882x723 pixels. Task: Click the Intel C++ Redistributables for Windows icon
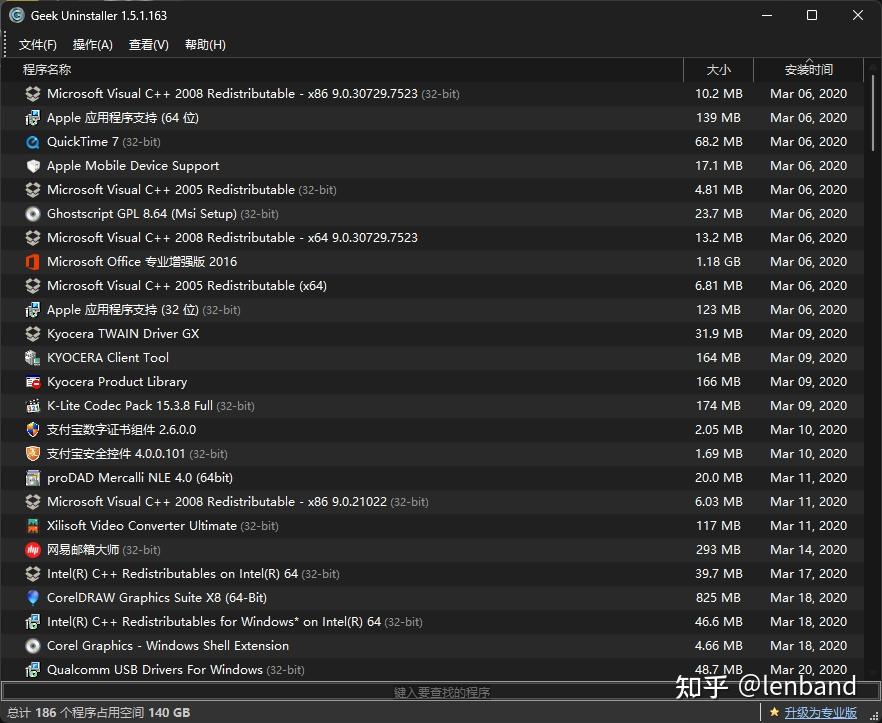33,622
